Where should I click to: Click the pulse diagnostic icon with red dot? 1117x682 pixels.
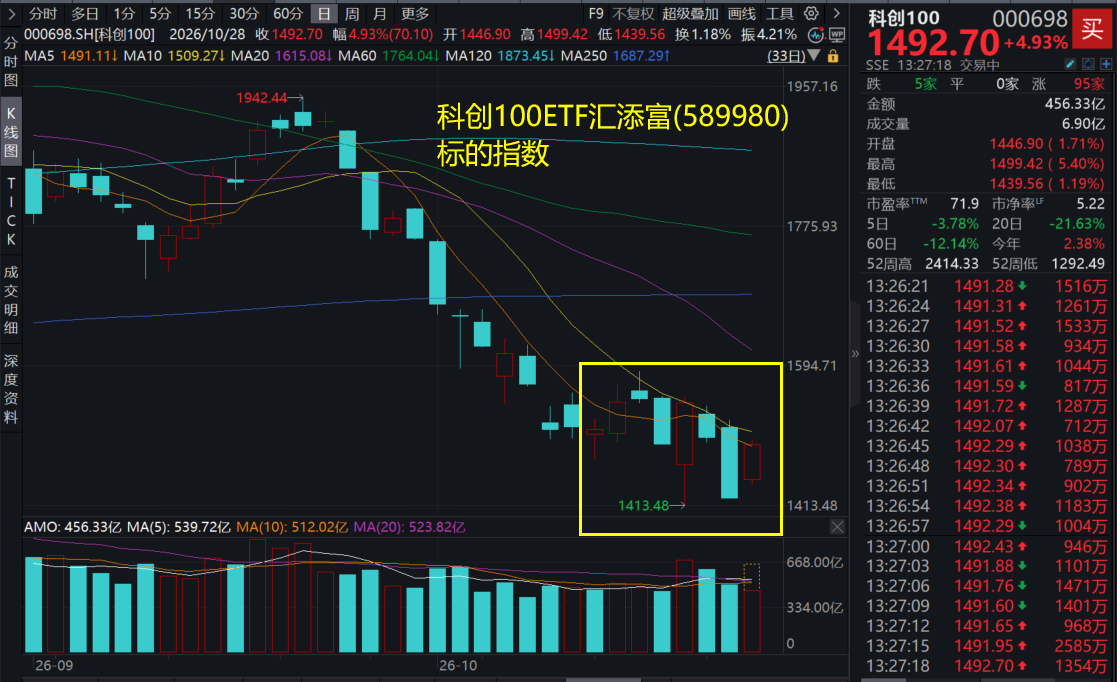(816, 35)
